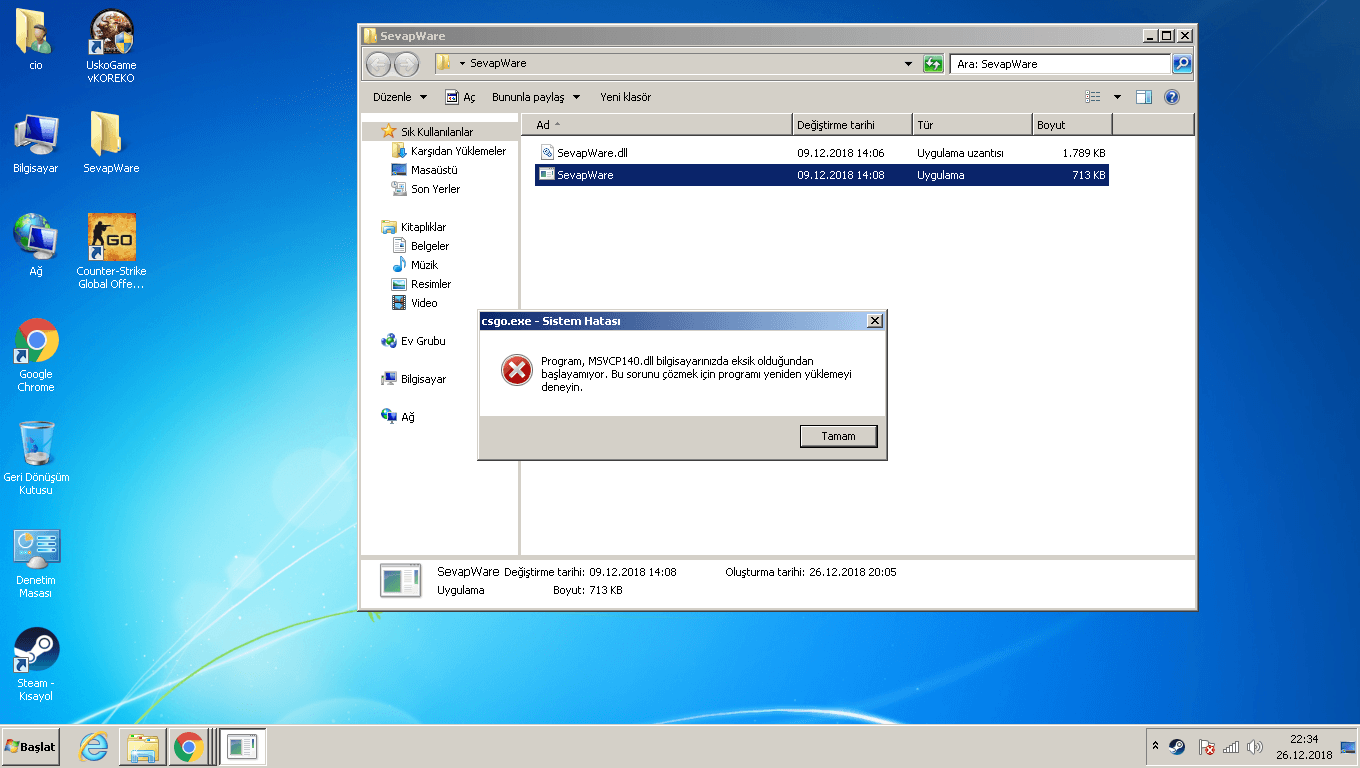Viewport: 1360px width, 768px height.
Task: Open 'Karşıdan Yüklemeler' in the sidebar
Action: 458,151
